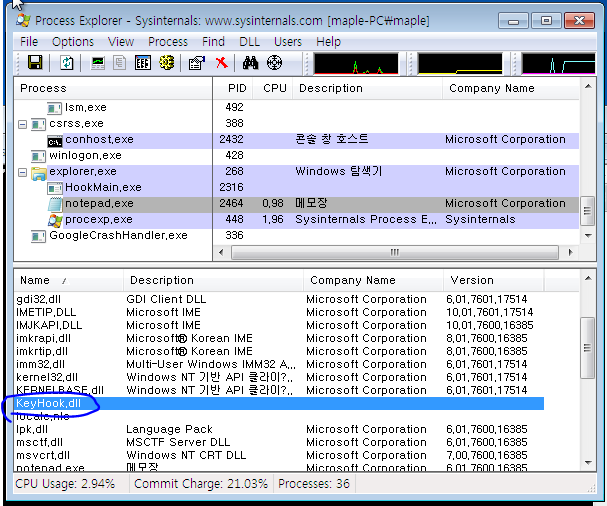This screenshot has height=506, width=607.
Task: Click the Refresh Now toolbar icon
Action: coord(67,63)
